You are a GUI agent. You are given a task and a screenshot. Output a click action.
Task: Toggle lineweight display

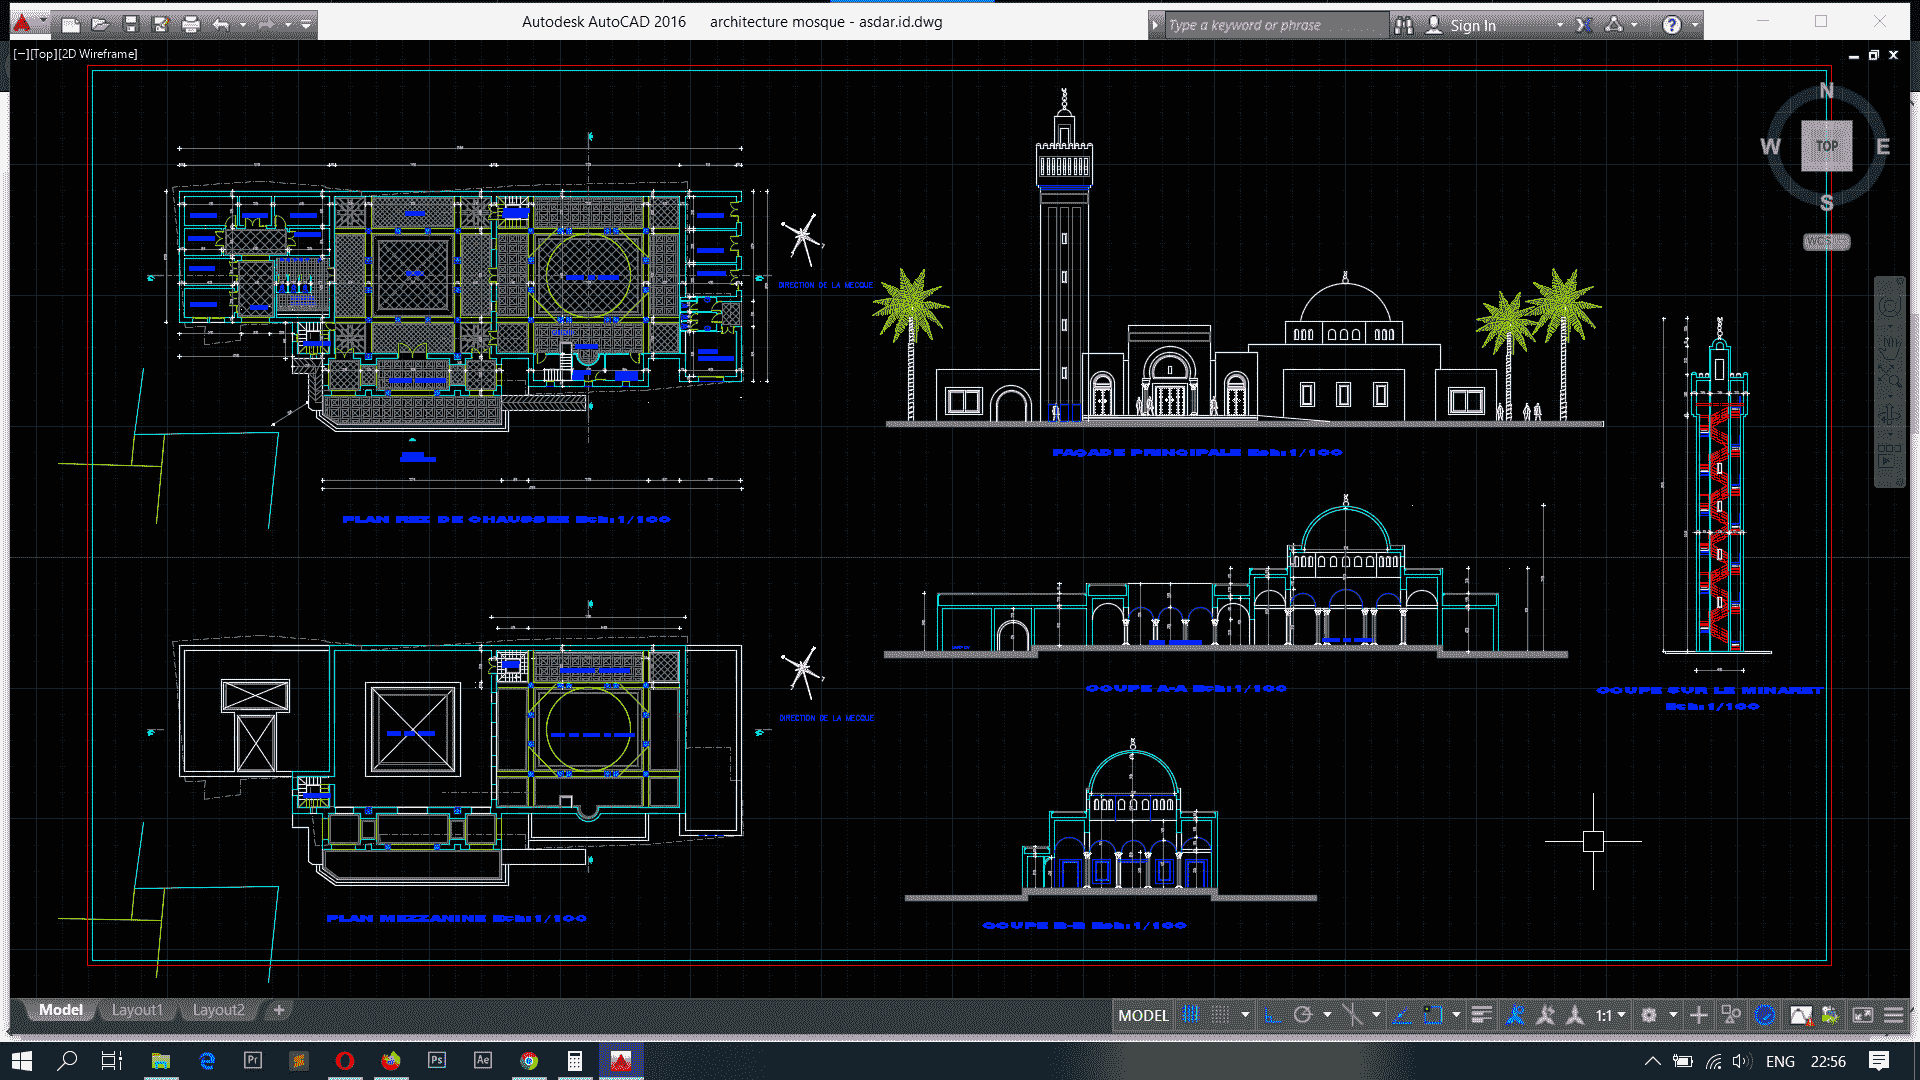1481,1015
